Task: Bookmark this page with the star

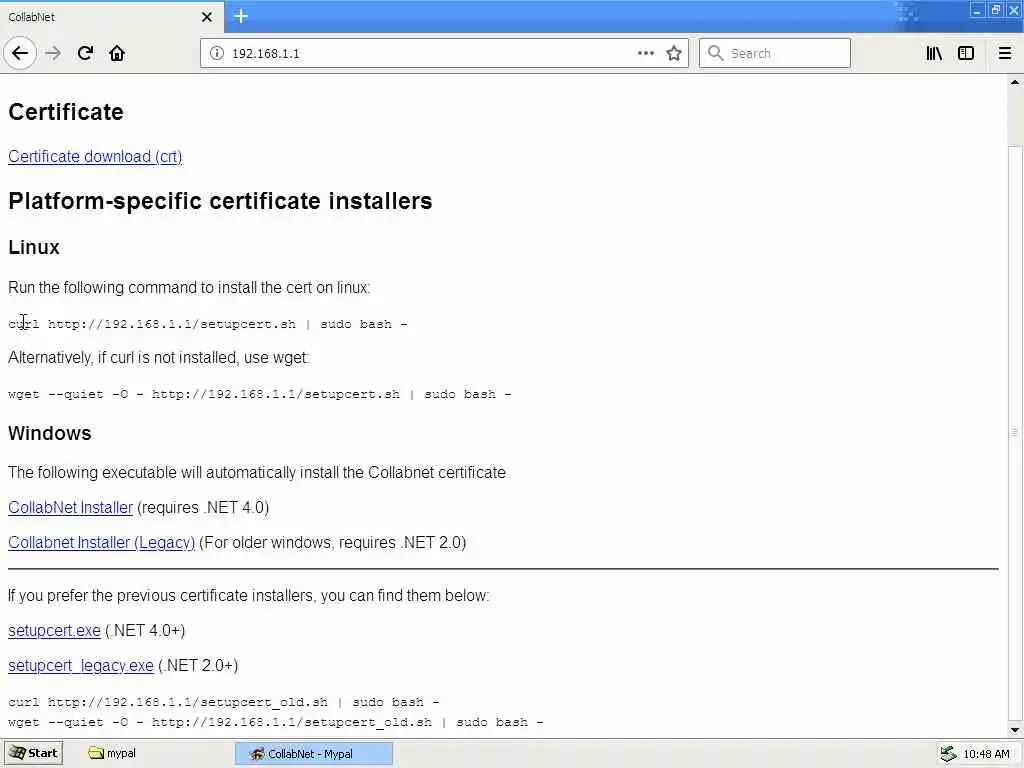Action: (x=674, y=53)
